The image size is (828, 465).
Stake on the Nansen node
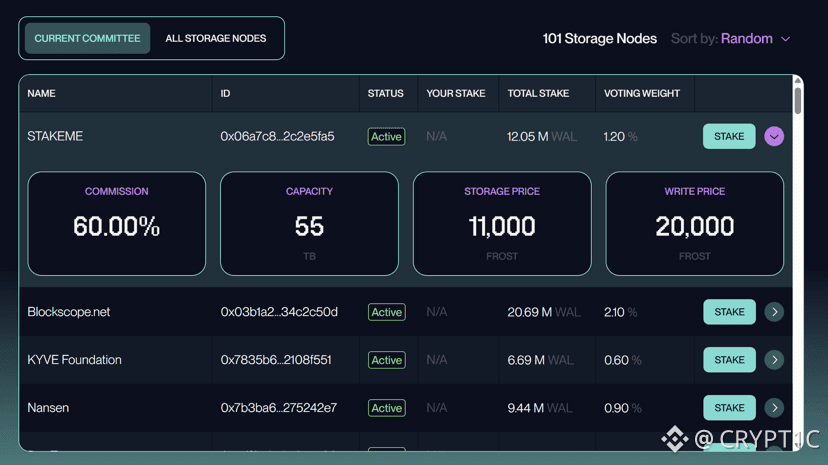click(729, 408)
